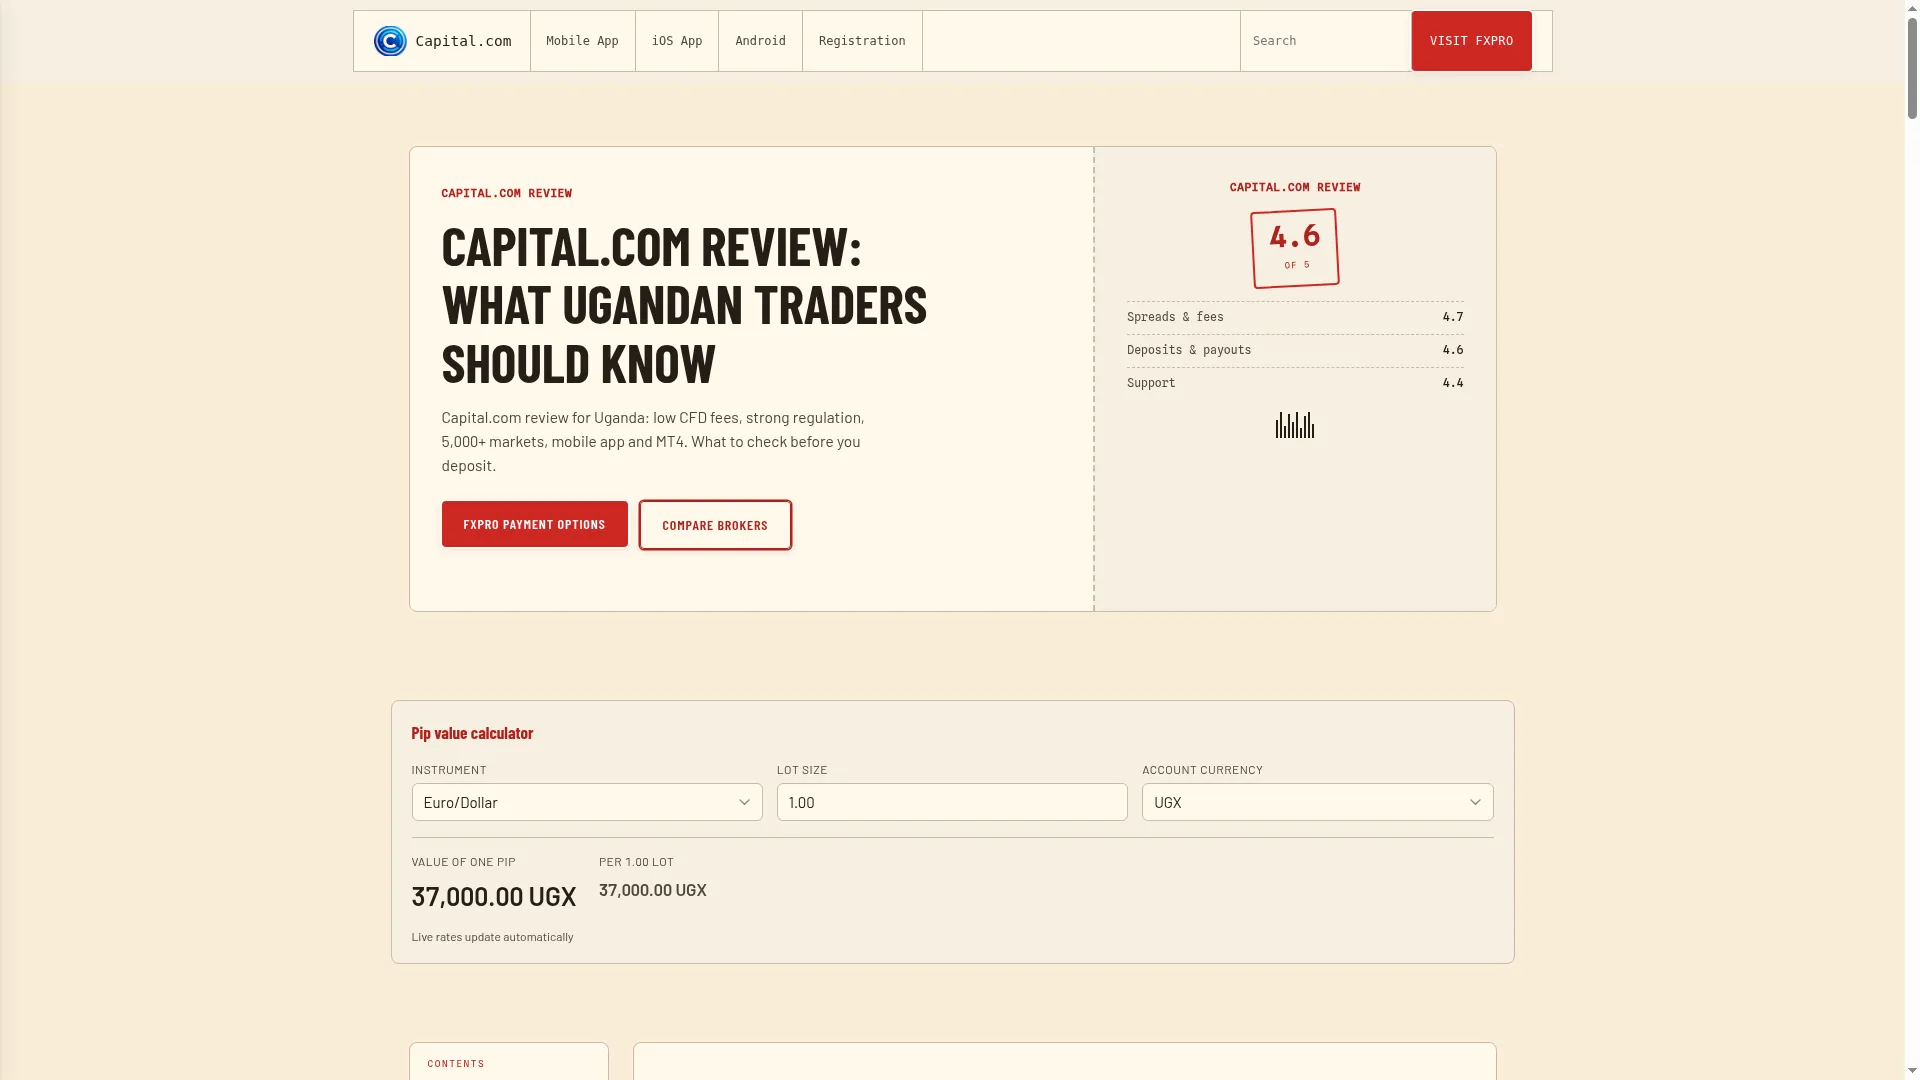Open the Instrument dropdown showing Euro/Dollar
Screen dimensions: 1920x1080
587,802
